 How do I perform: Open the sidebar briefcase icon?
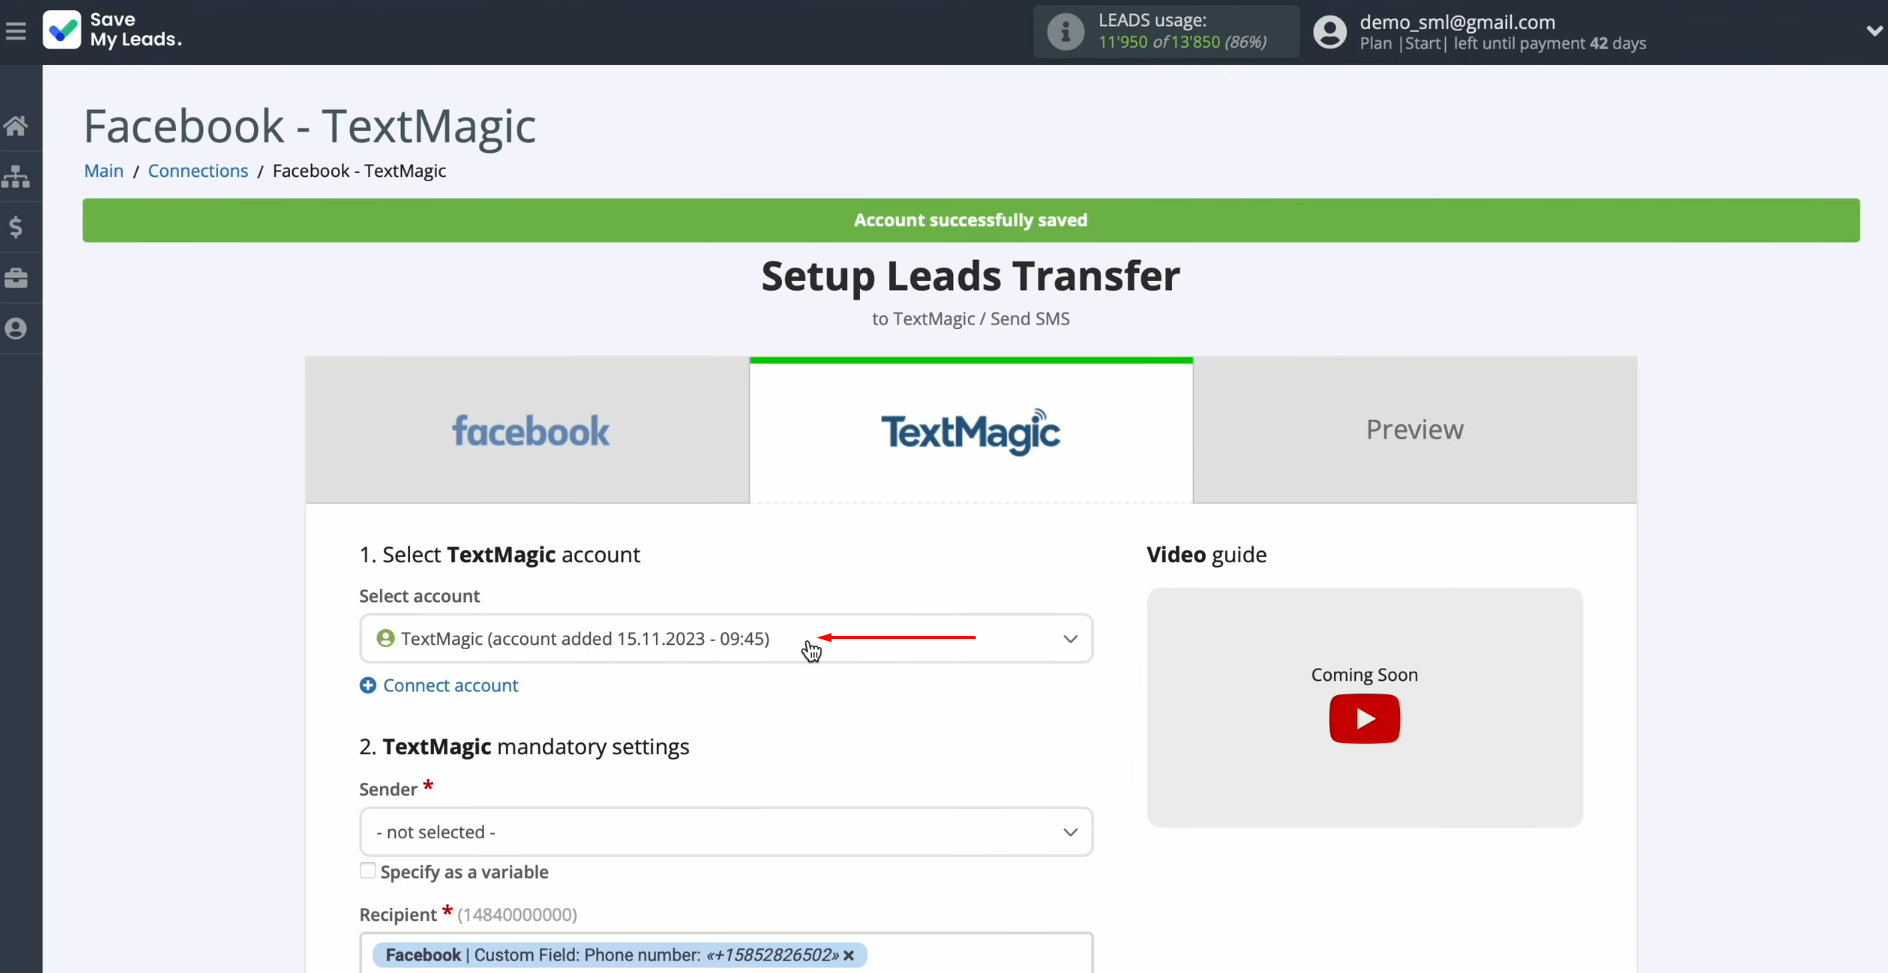(16, 278)
